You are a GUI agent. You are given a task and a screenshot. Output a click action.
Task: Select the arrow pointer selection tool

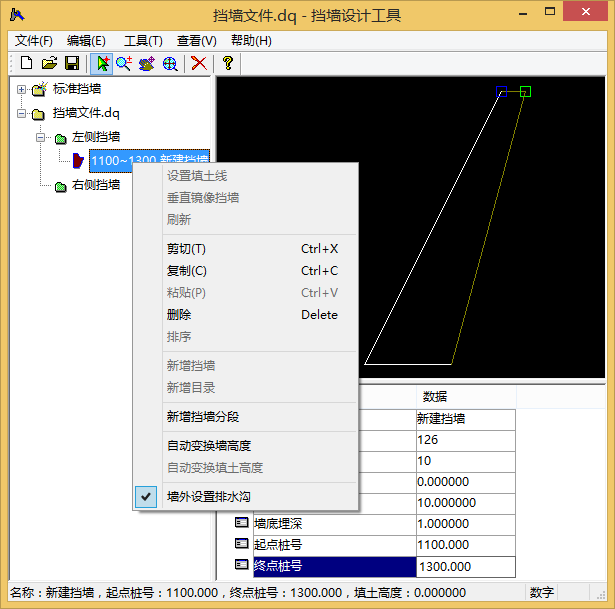(102, 64)
